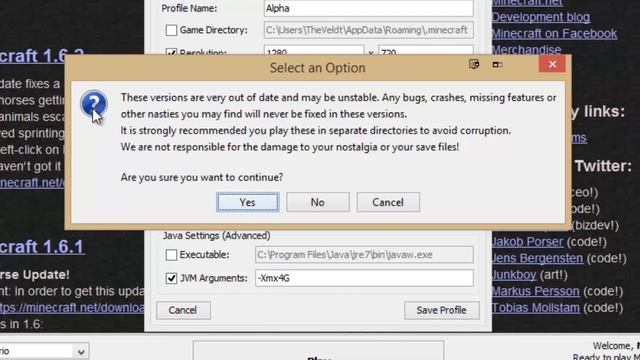640x360 pixels.
Task: Close the Select an Option dialog
Action: click(x=552, y=64)
